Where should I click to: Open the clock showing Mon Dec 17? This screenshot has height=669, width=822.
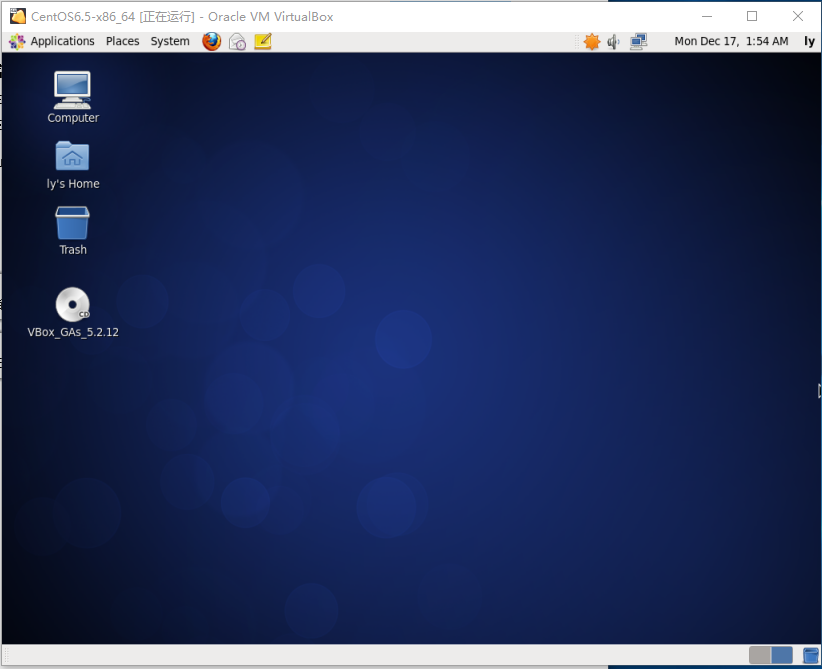pos(731,41)
